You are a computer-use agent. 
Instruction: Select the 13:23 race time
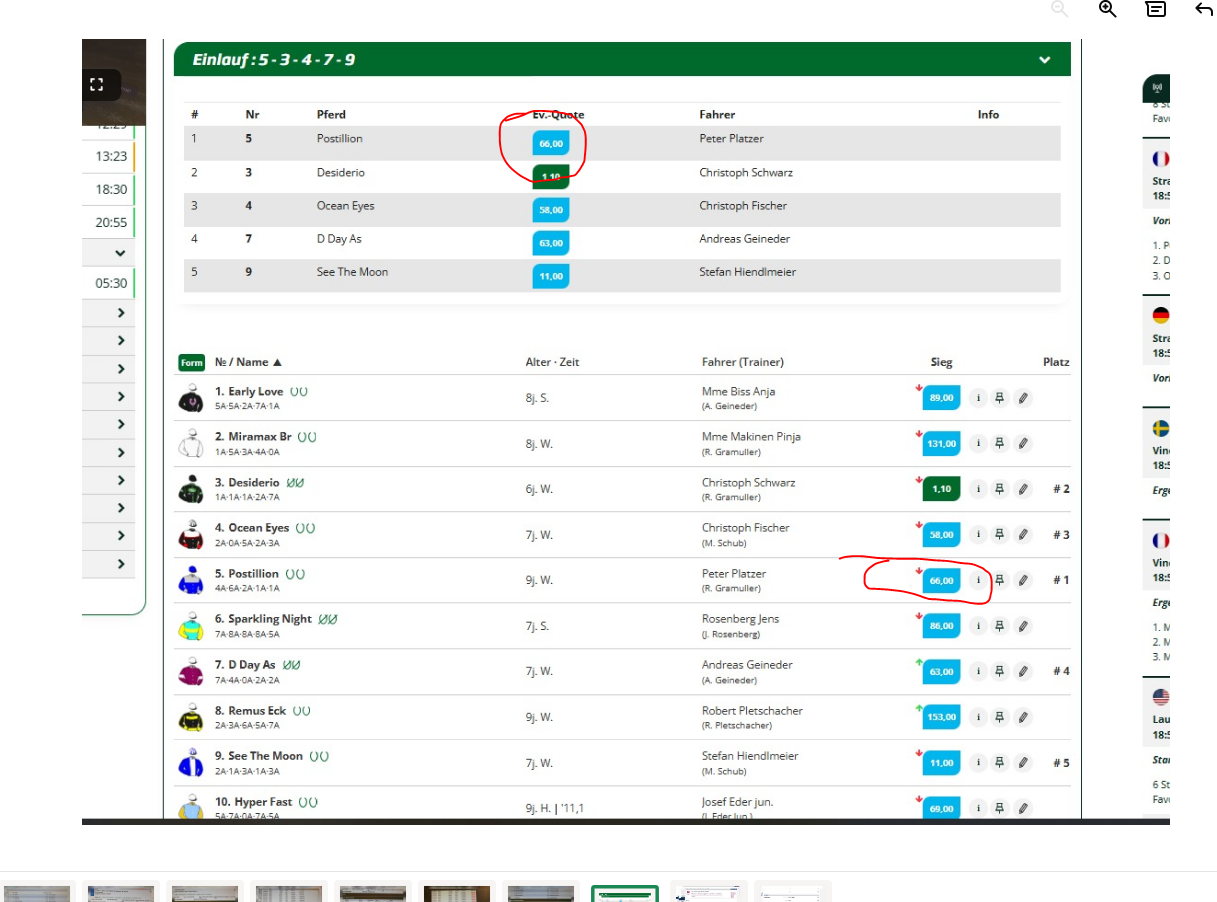pyautogui.click(x=111, y=157)
